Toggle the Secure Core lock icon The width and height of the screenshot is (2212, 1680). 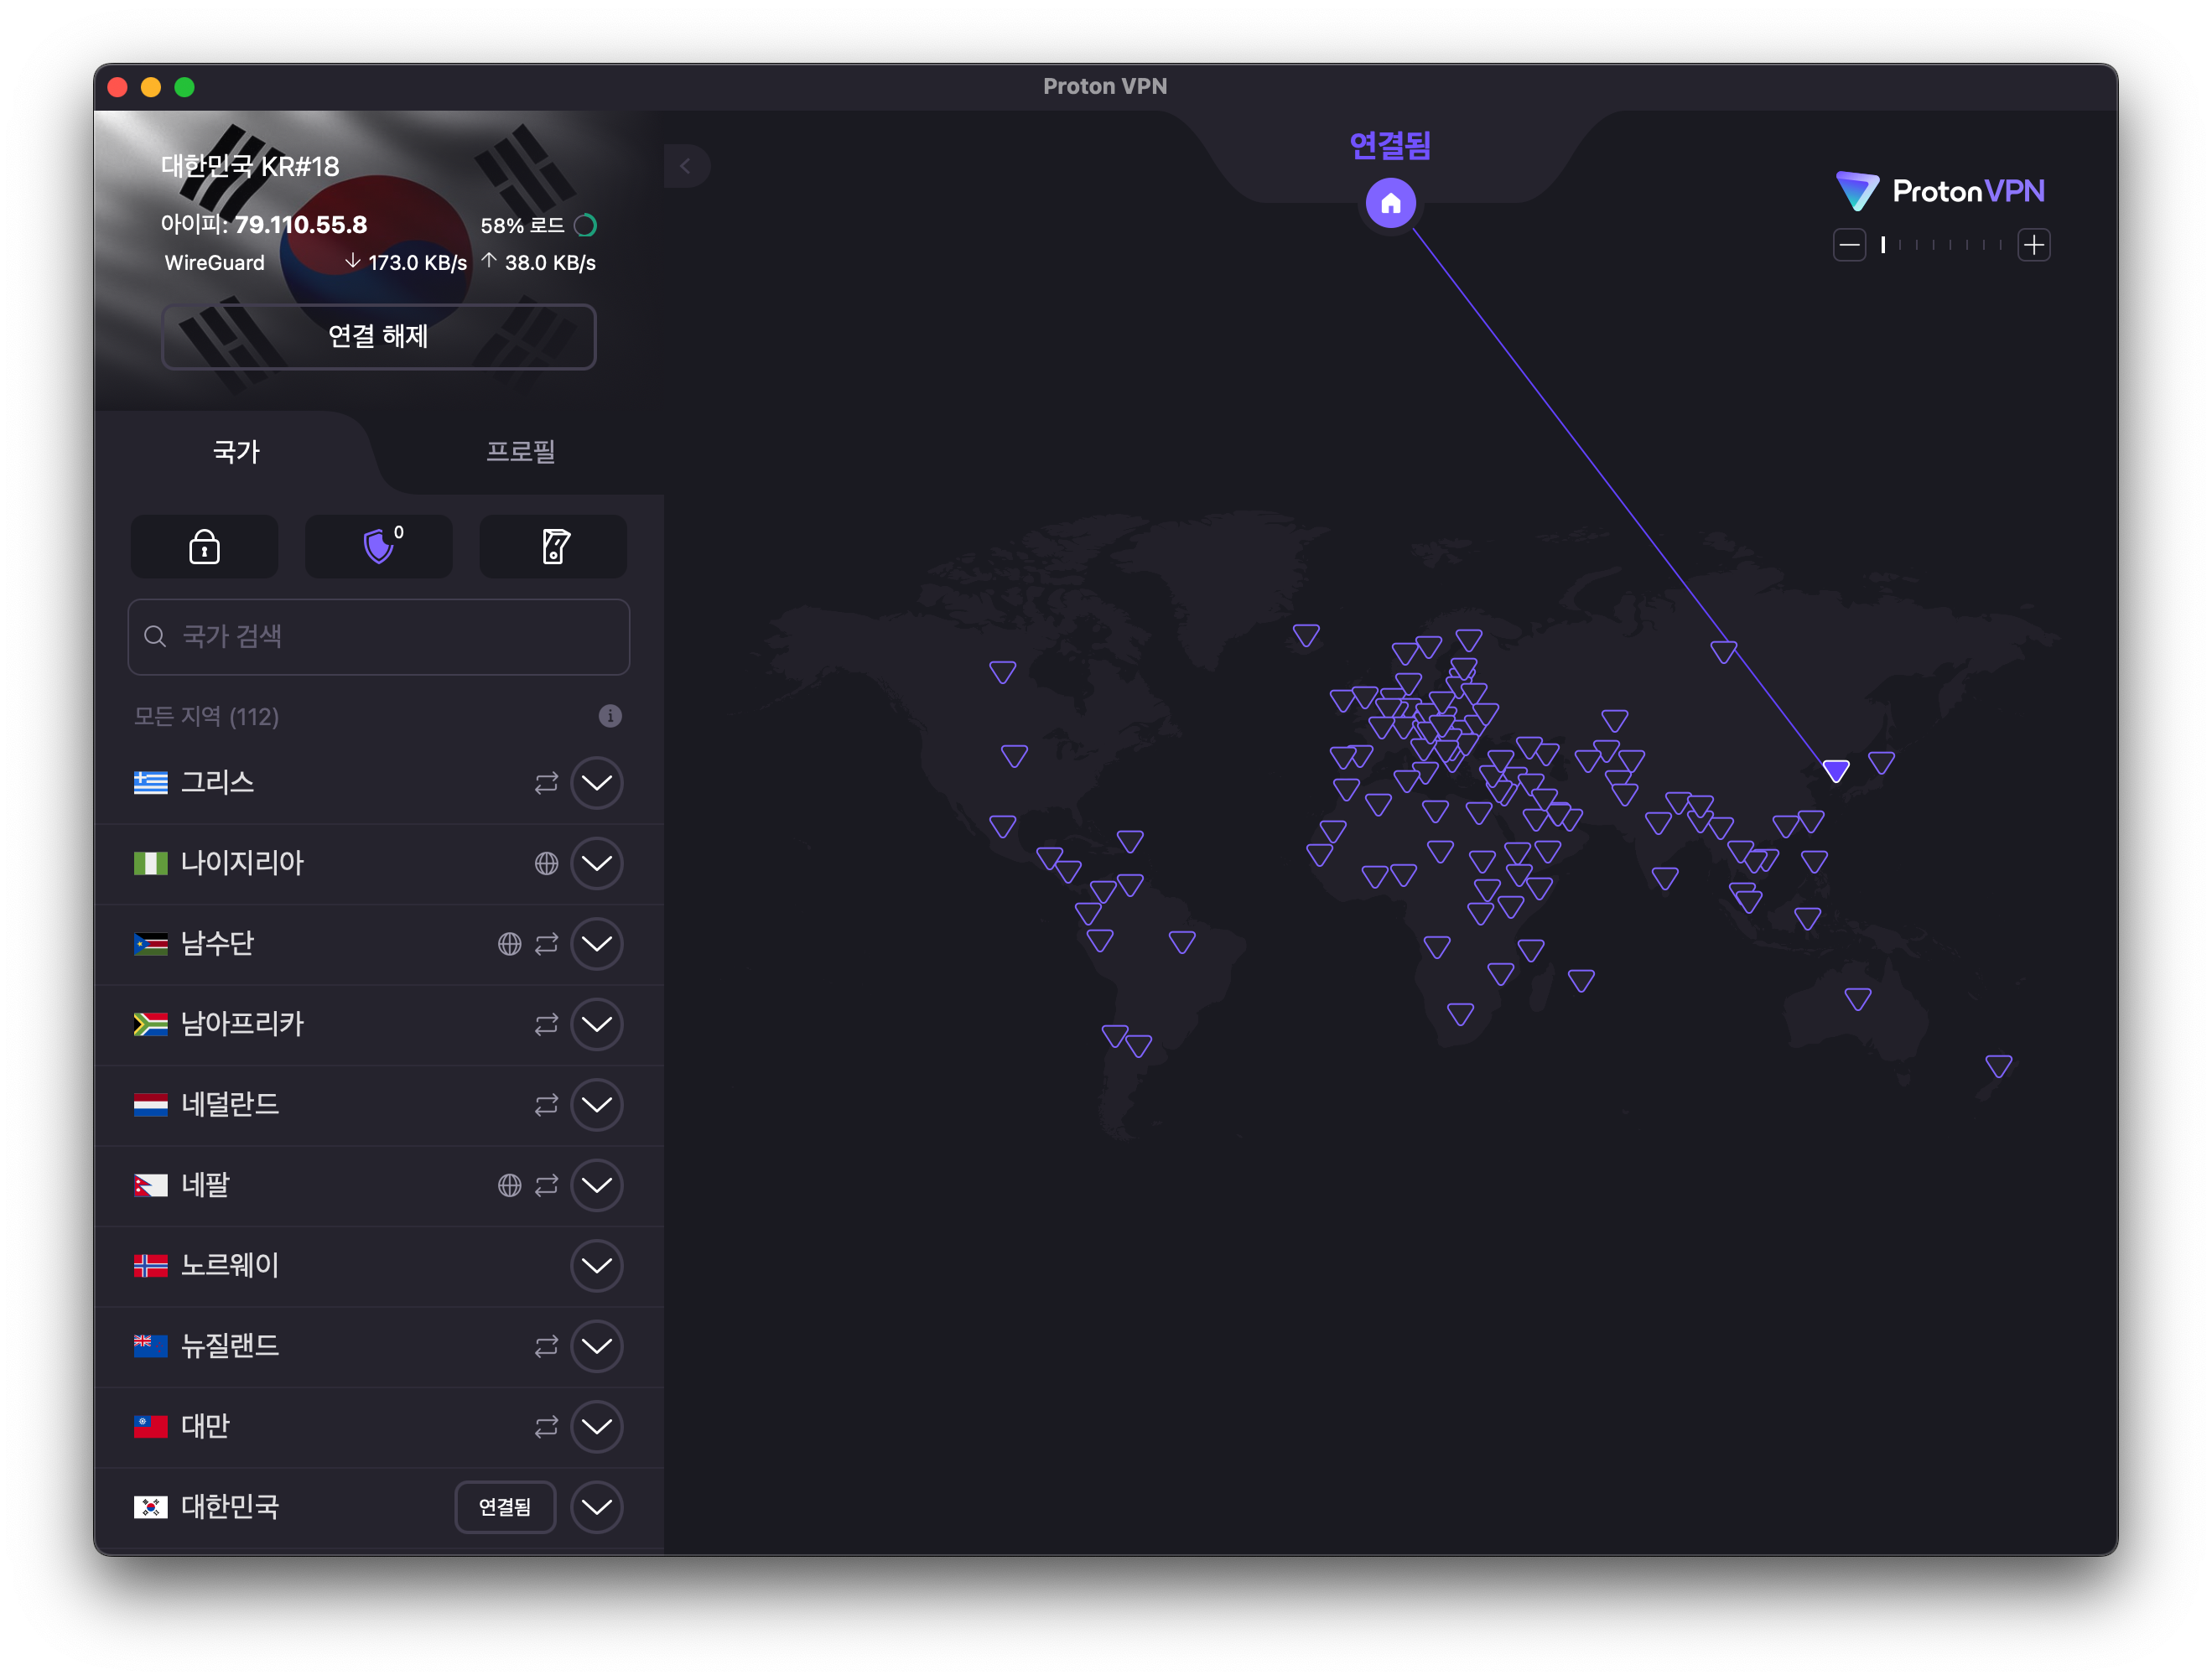click(x=204, y=547)
